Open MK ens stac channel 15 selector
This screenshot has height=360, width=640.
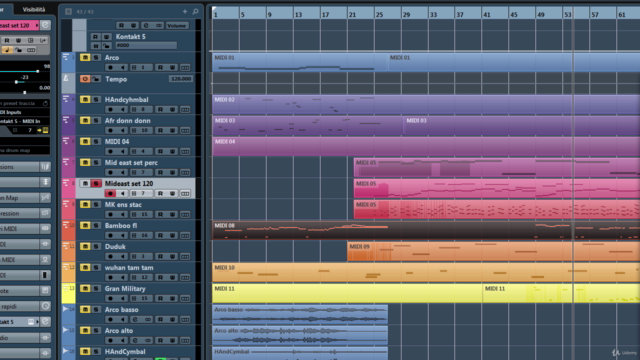[141, 214]
